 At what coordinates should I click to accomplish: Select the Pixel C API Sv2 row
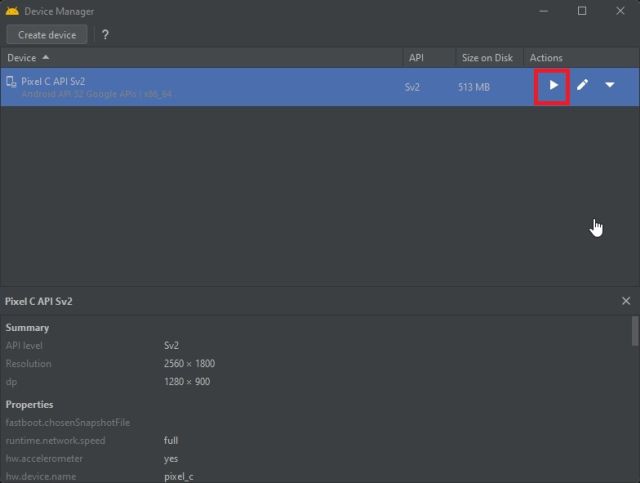320,87
